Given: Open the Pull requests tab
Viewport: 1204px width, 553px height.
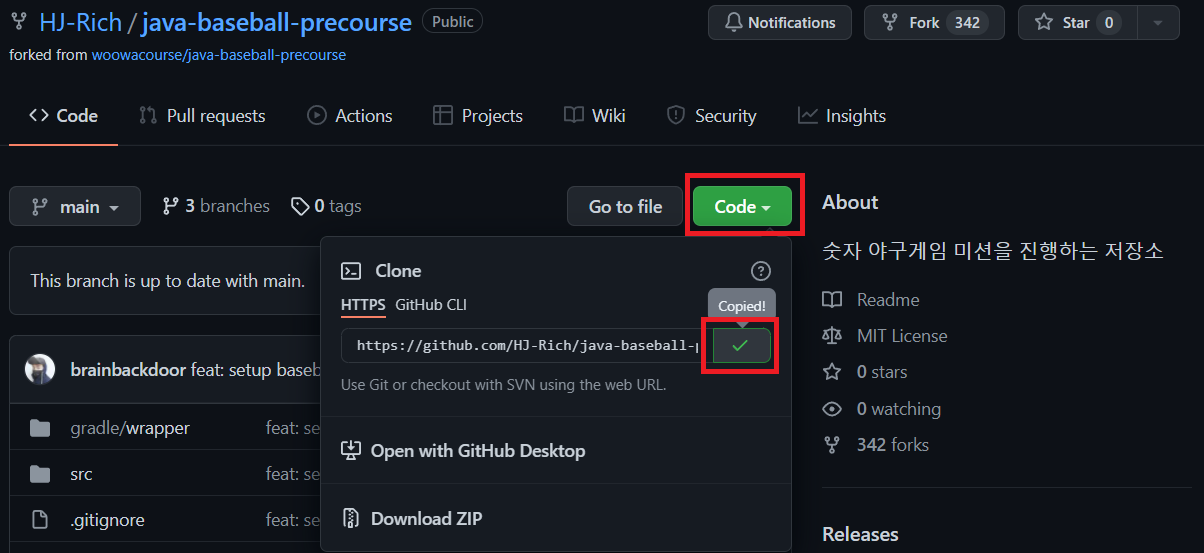Looking at the screenshot, I should (202, 116).
